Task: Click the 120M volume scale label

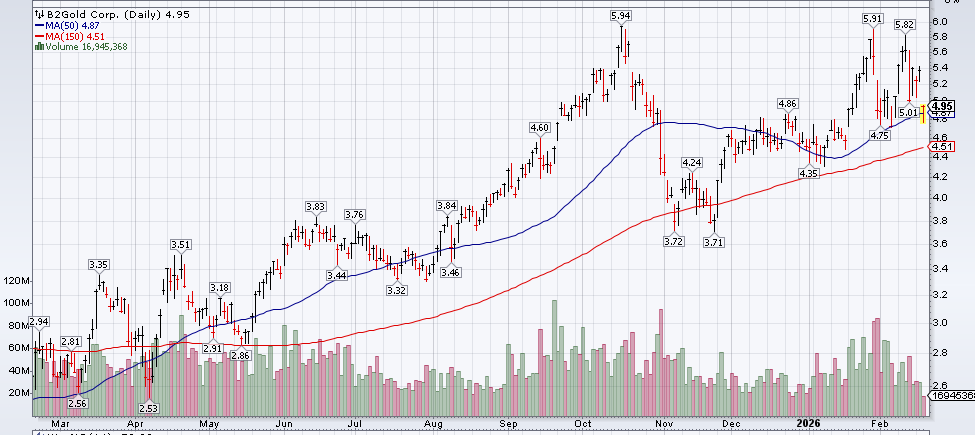Action: 17,281
